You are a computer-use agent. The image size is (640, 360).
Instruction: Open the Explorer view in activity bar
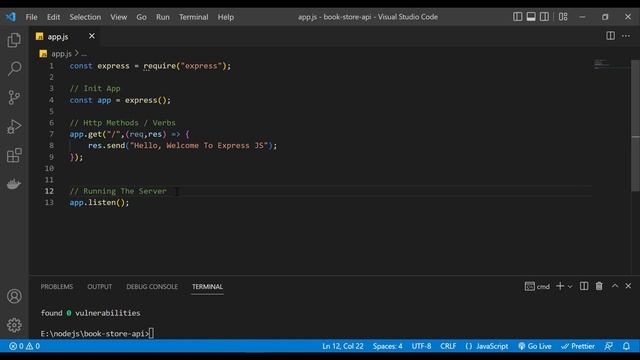click(14, 40)
